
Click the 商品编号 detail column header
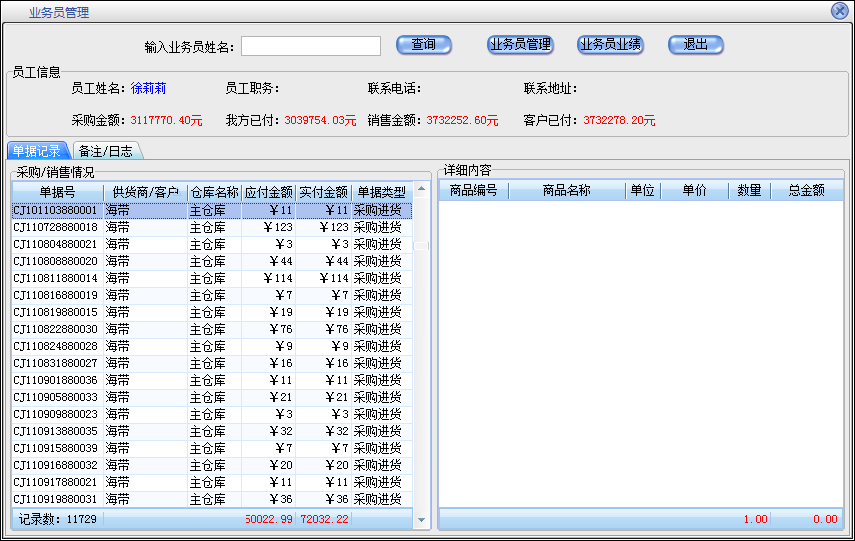473,190
